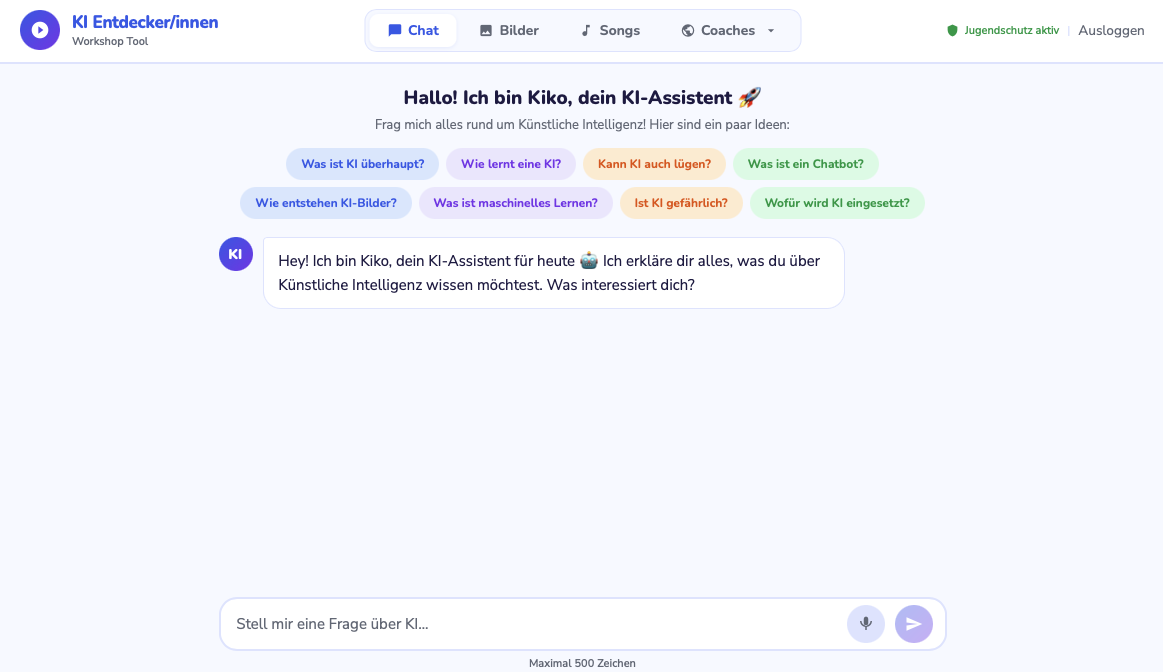Click the 'Workshop Tool' subtitle text

(x=110, y=42)
